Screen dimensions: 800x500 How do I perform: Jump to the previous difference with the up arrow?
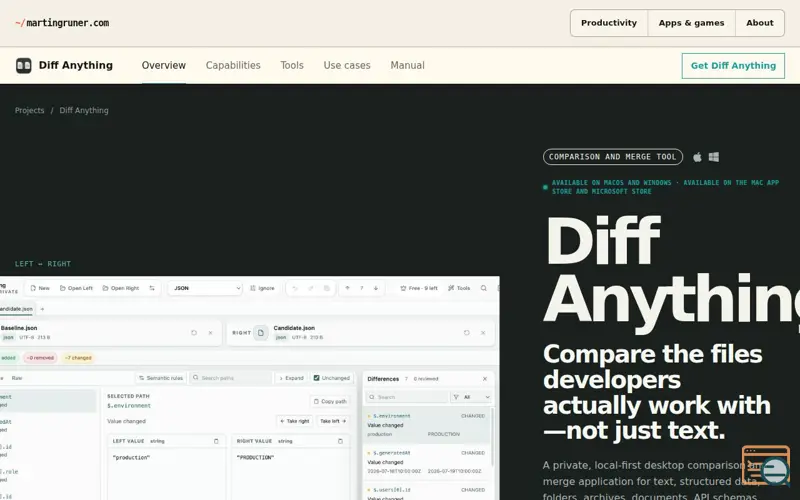(x=347, y=288)
